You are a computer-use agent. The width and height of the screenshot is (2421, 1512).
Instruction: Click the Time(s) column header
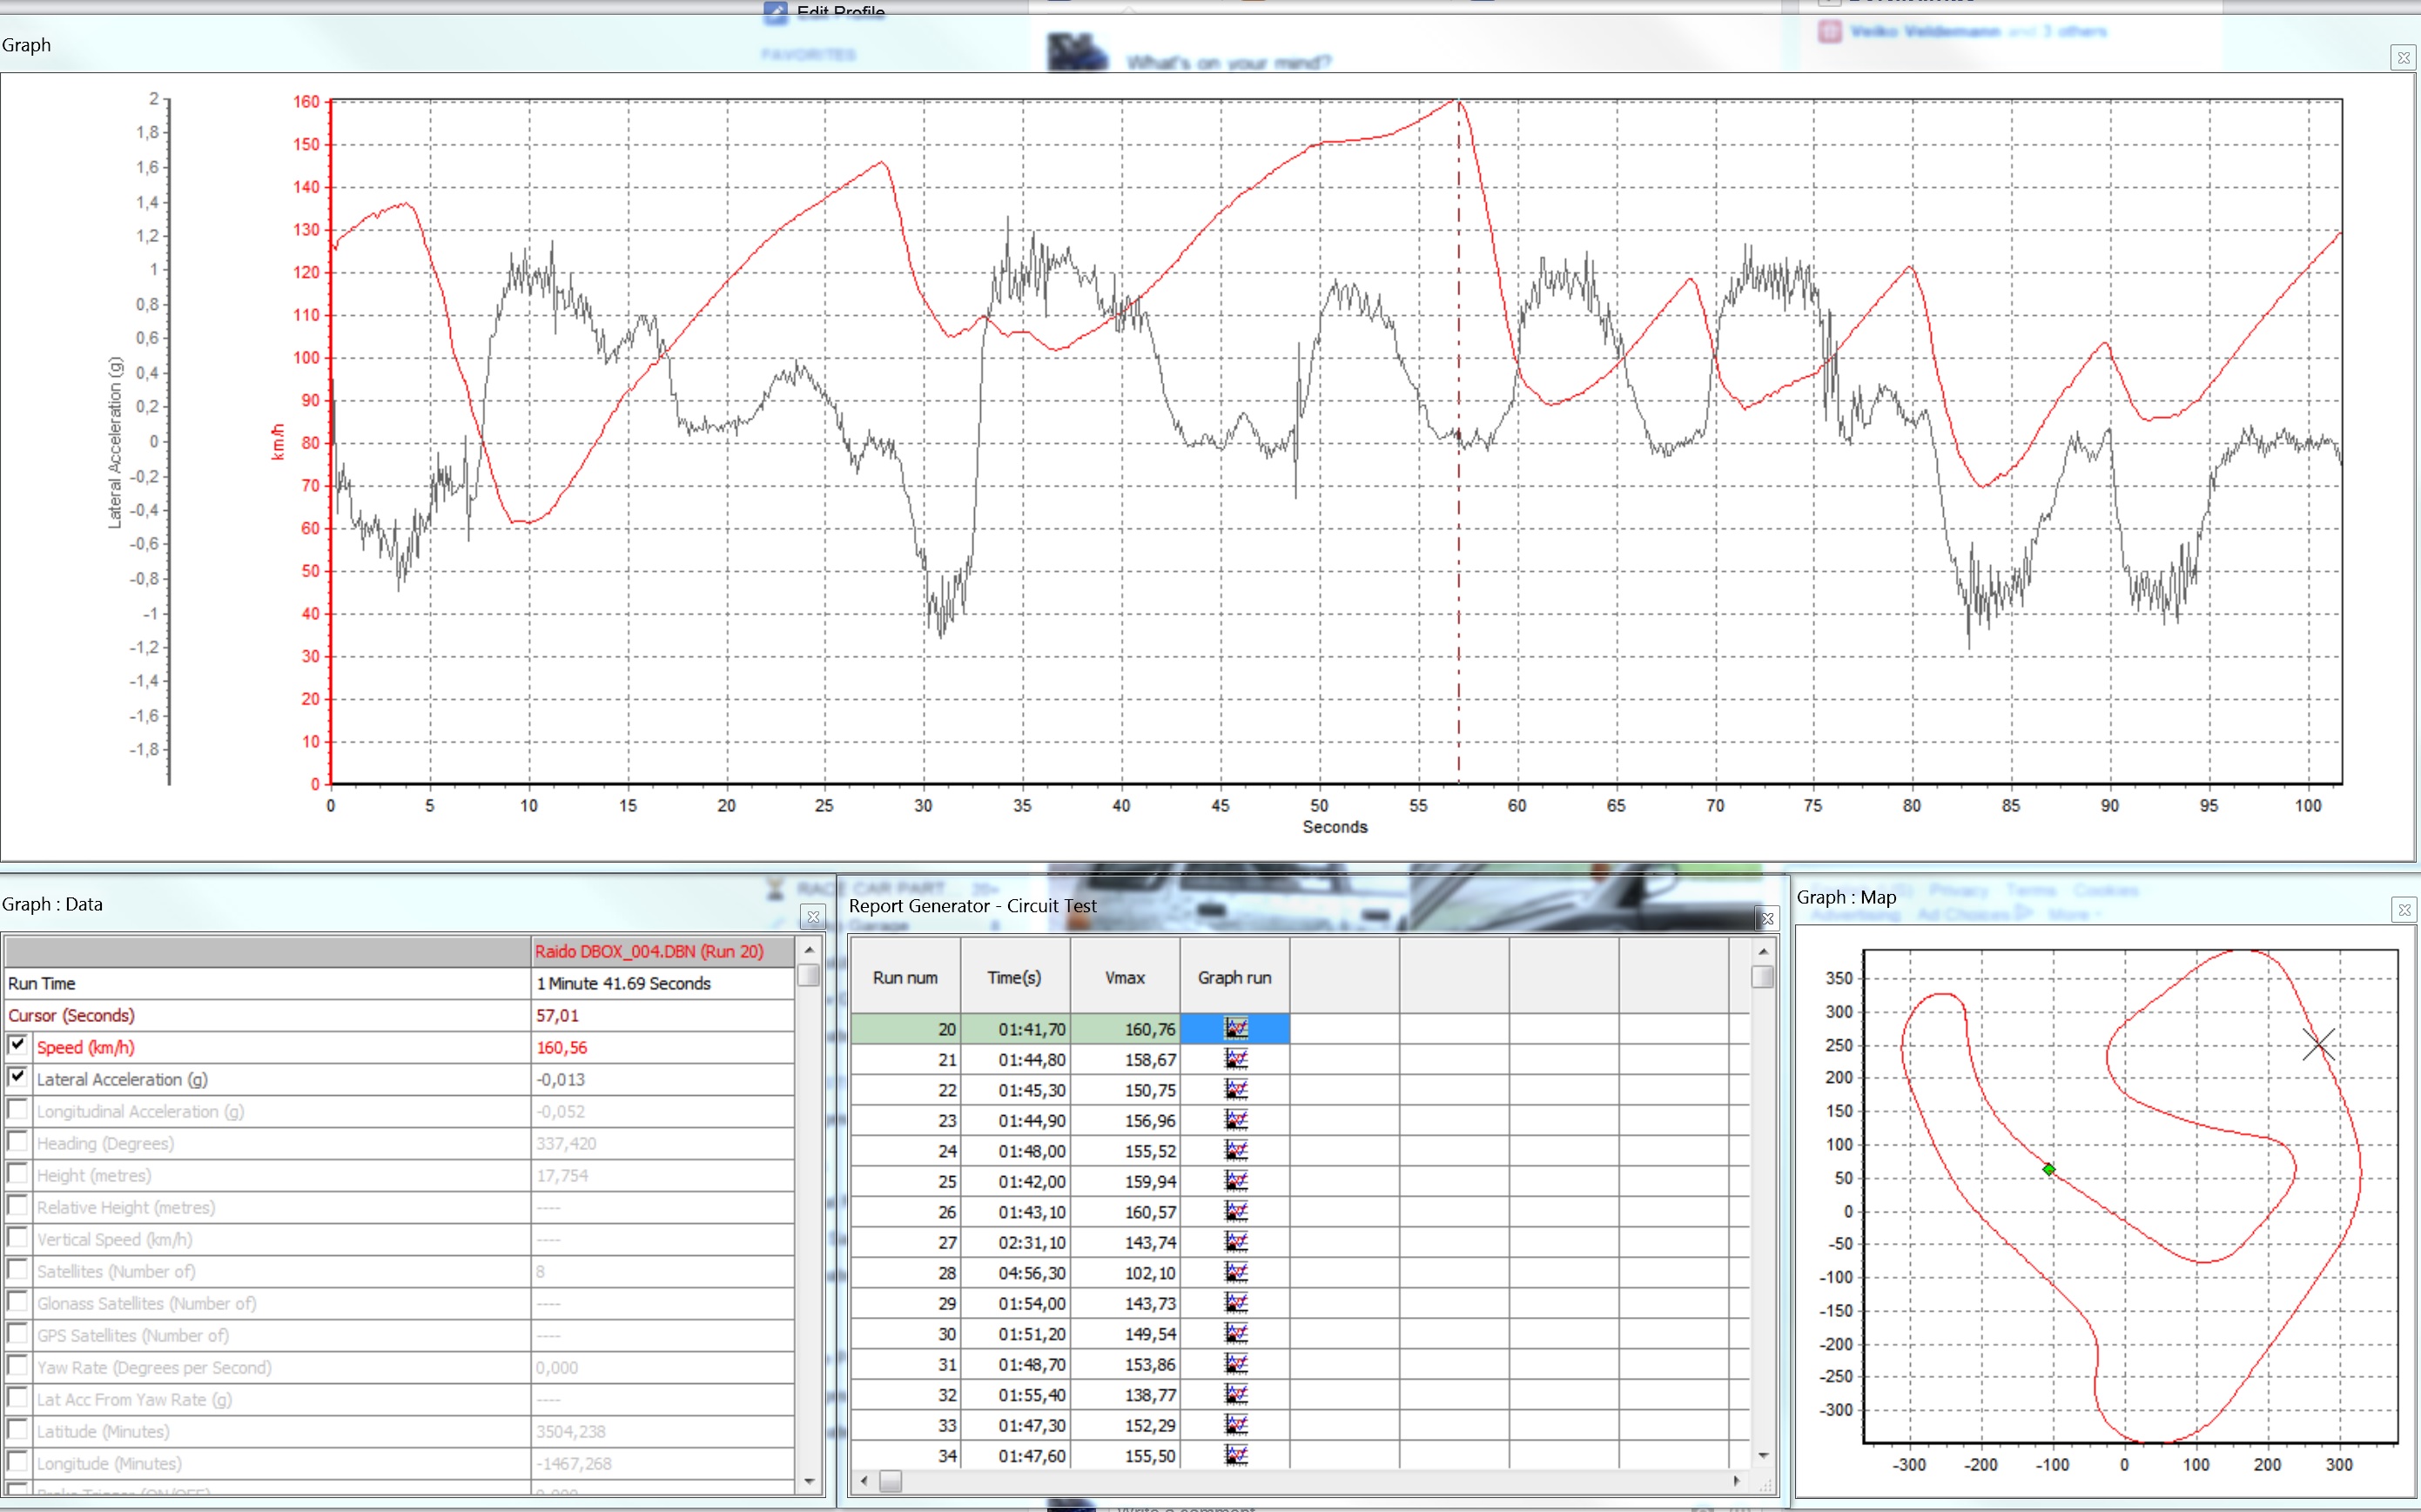point(1014,977)
